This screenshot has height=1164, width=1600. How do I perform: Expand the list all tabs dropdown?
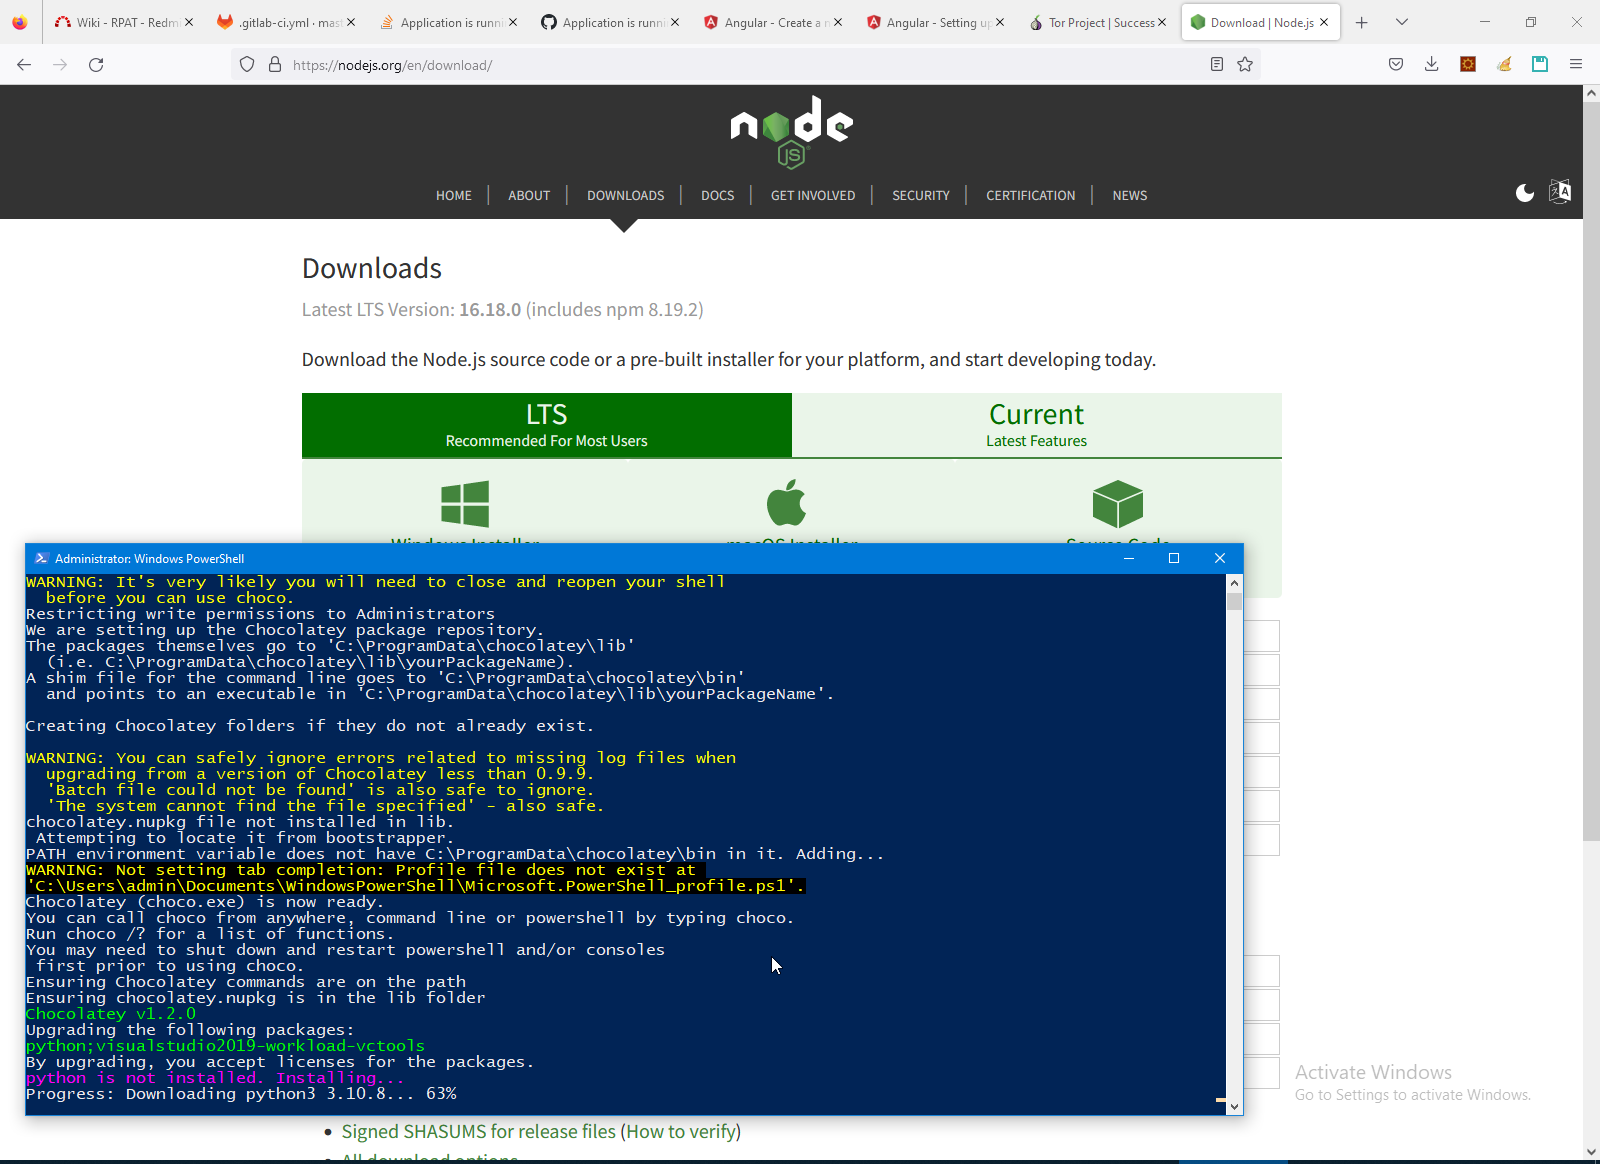(x=1402, y=22)
